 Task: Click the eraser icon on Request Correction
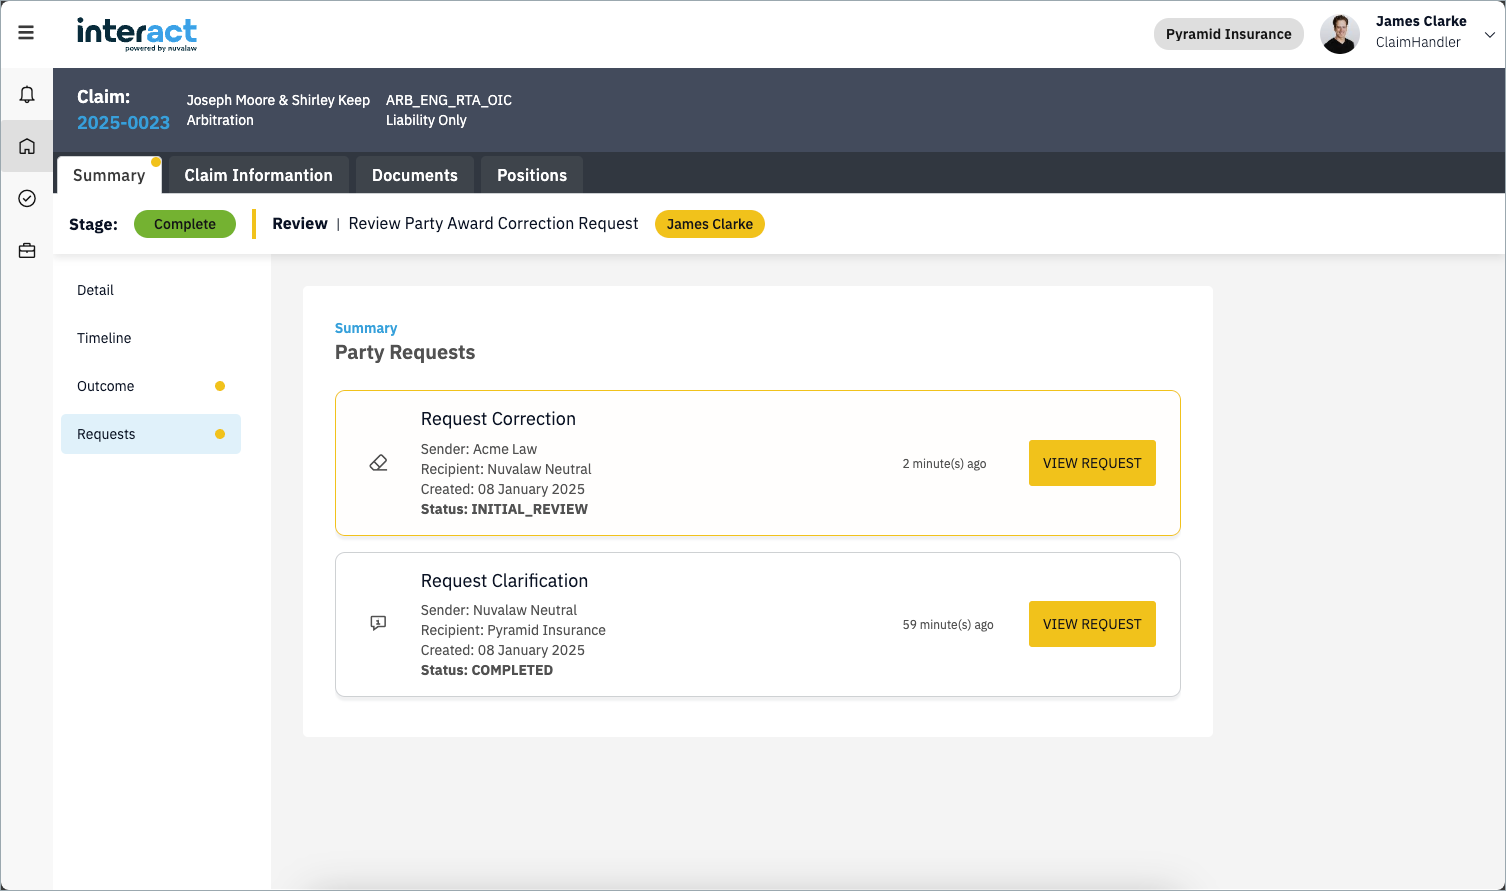378,463
